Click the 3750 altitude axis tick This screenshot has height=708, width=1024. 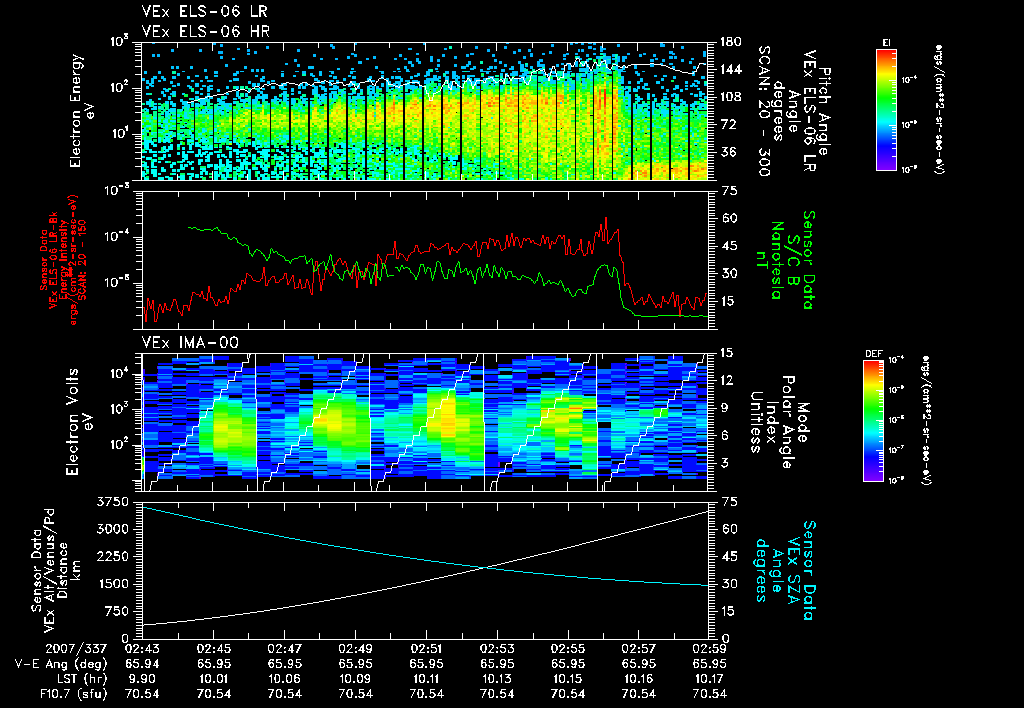[x=113, y=502]
